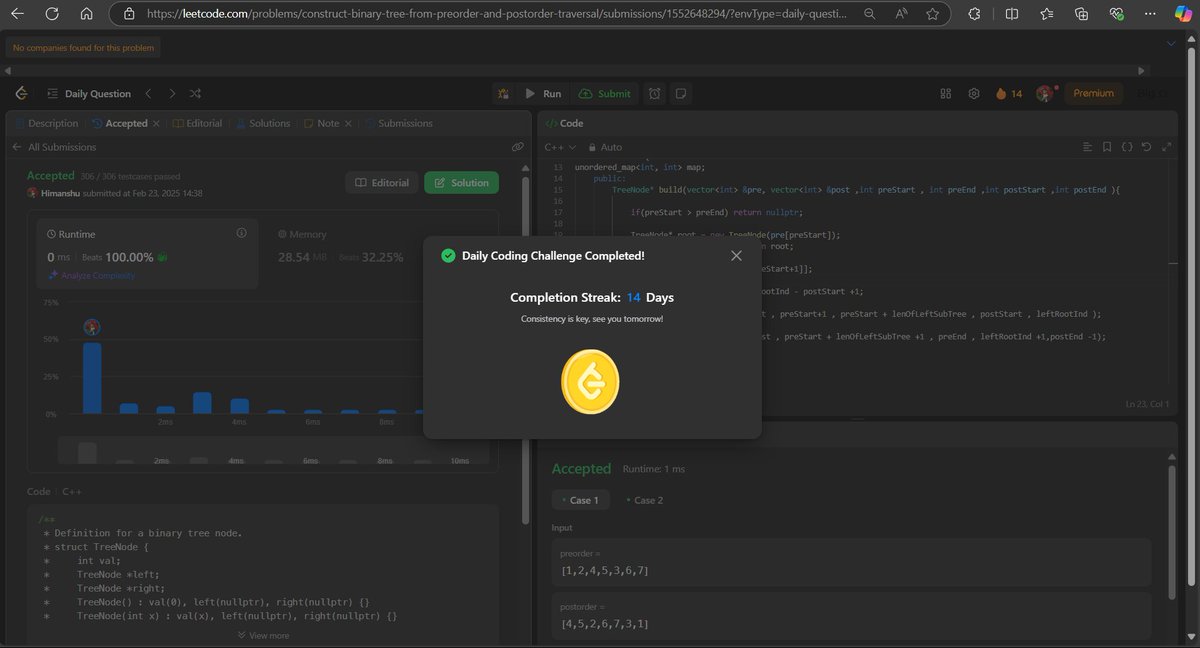Click the curly braces snippet icon
The height and width of the screenshot is (648, 1200).
[x=1127, y=147]
